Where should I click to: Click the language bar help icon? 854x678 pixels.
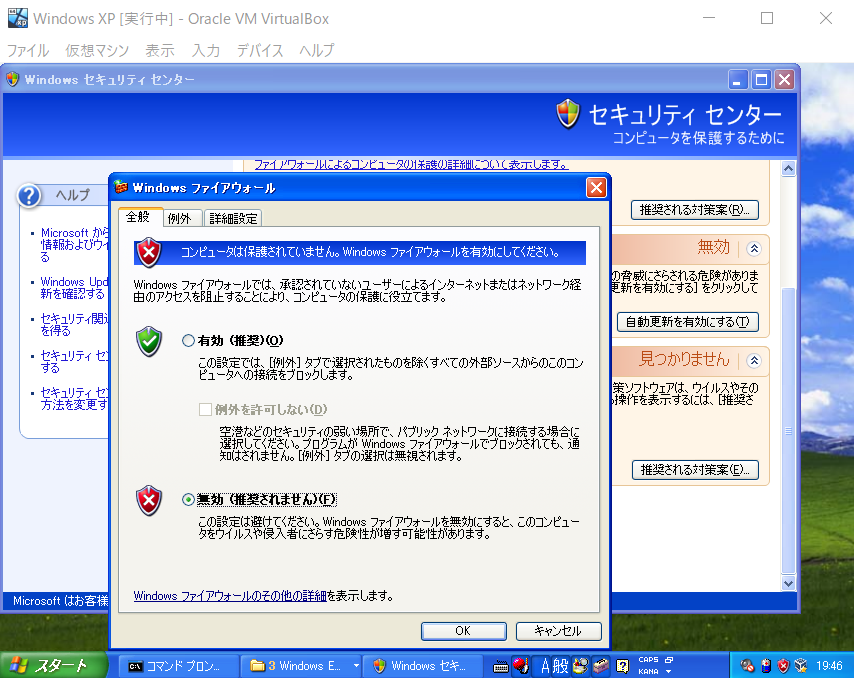(x=623, y=665)
